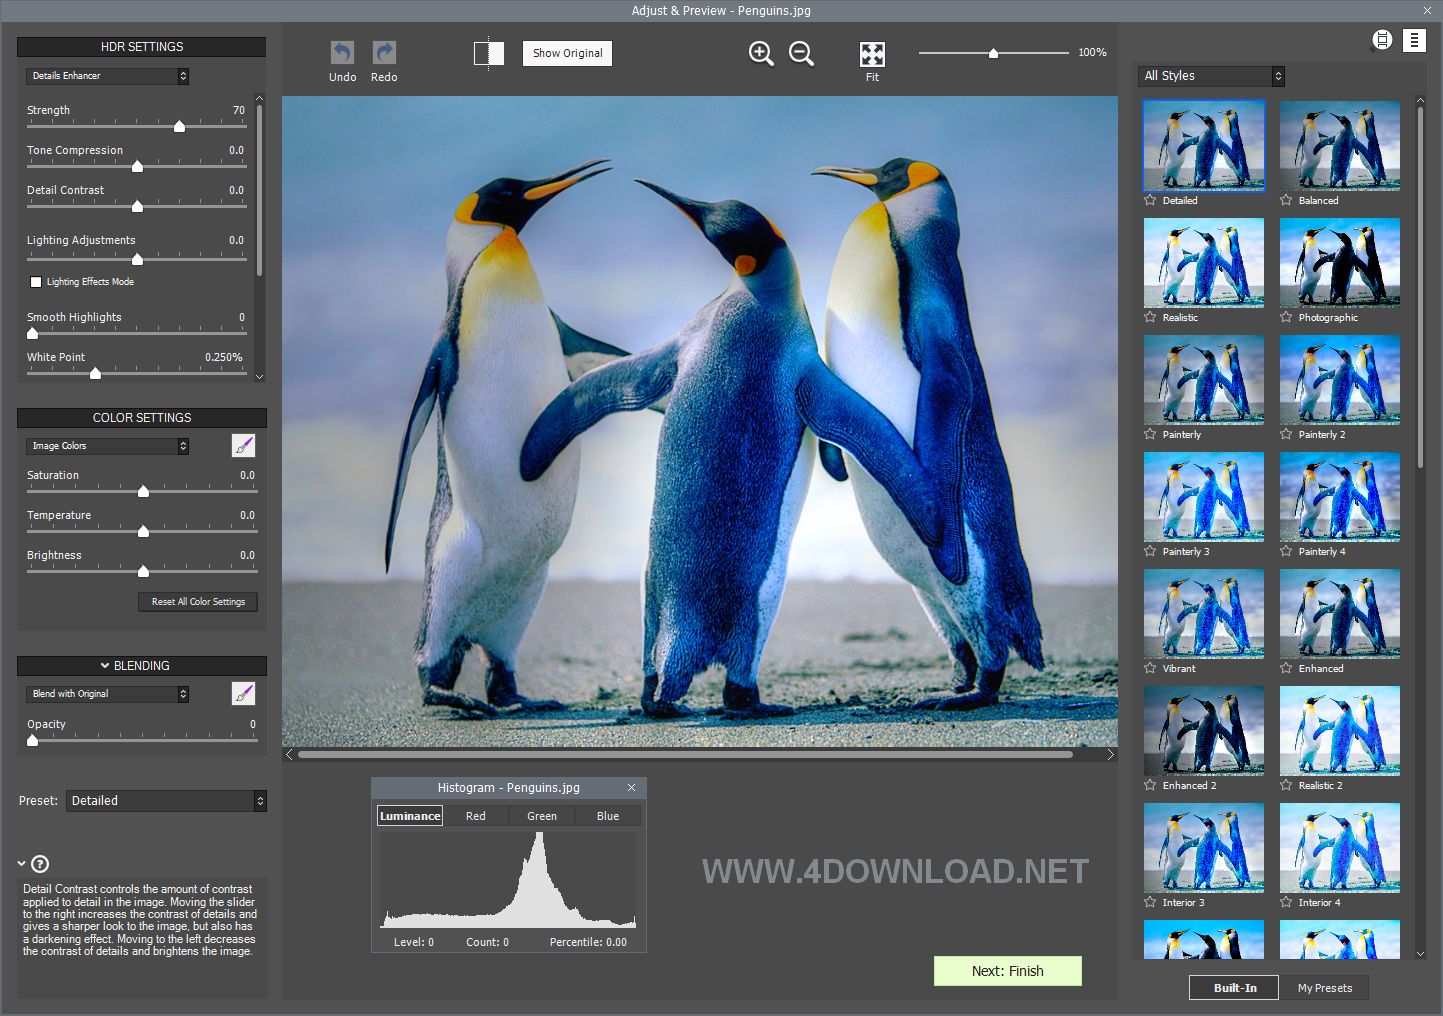Click the Brightness slider handle
Image resolution: width=1443 pixels, height=1016 pixels.
[143, 571]
